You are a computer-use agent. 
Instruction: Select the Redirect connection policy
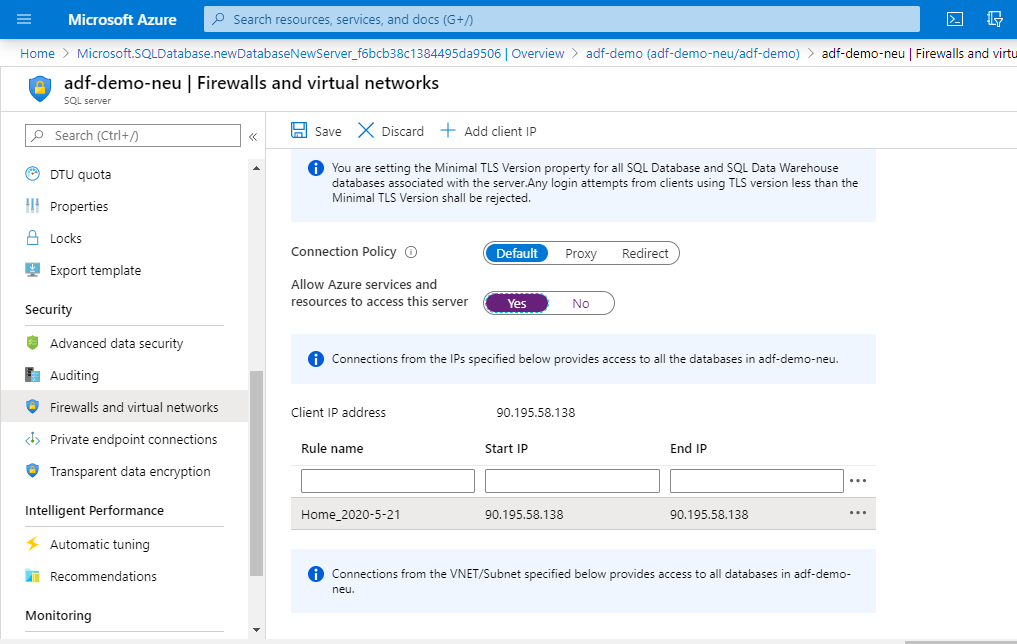click(645, 253)
